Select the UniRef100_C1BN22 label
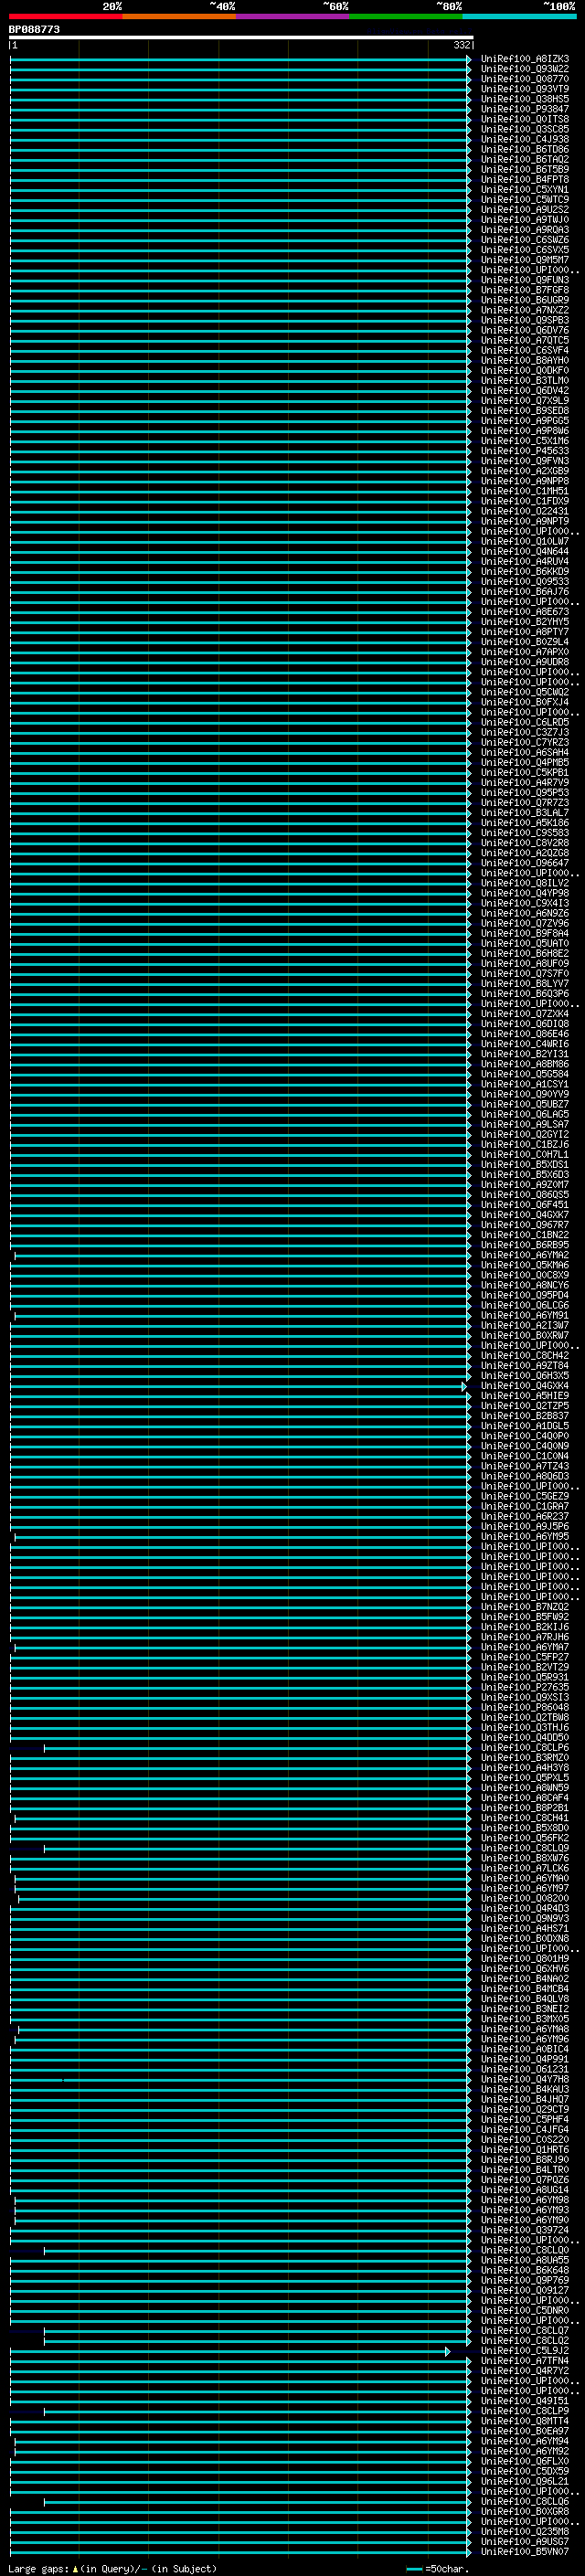The image size is (585, 2576). [525, 1235]
